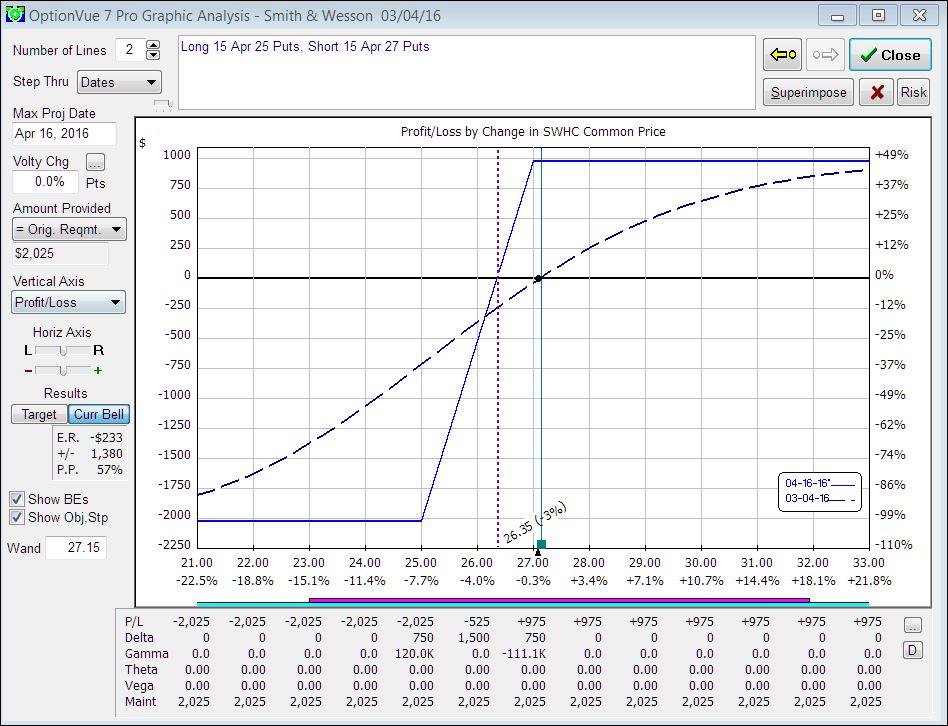948x726 pixels.
Task: Select the Curr Bell results toggle
Action: tap(99, 415)
